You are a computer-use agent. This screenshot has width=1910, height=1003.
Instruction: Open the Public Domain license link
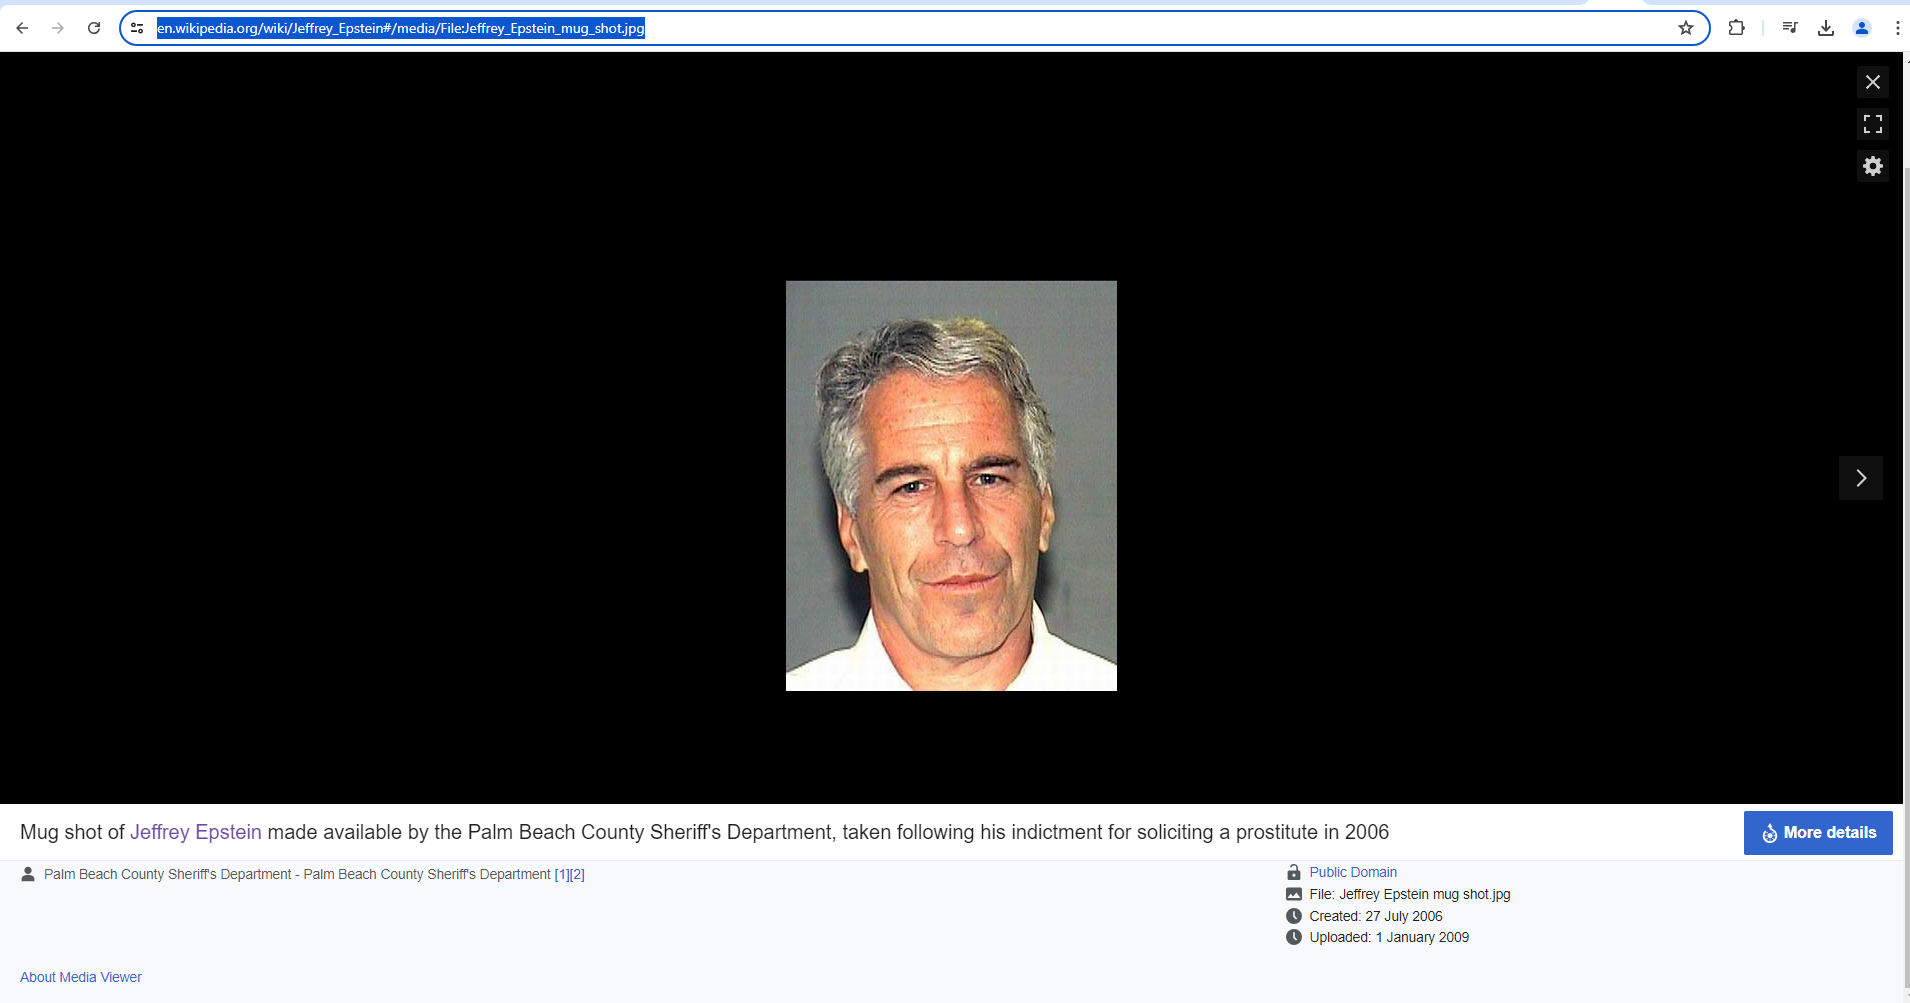(1352, 872)
